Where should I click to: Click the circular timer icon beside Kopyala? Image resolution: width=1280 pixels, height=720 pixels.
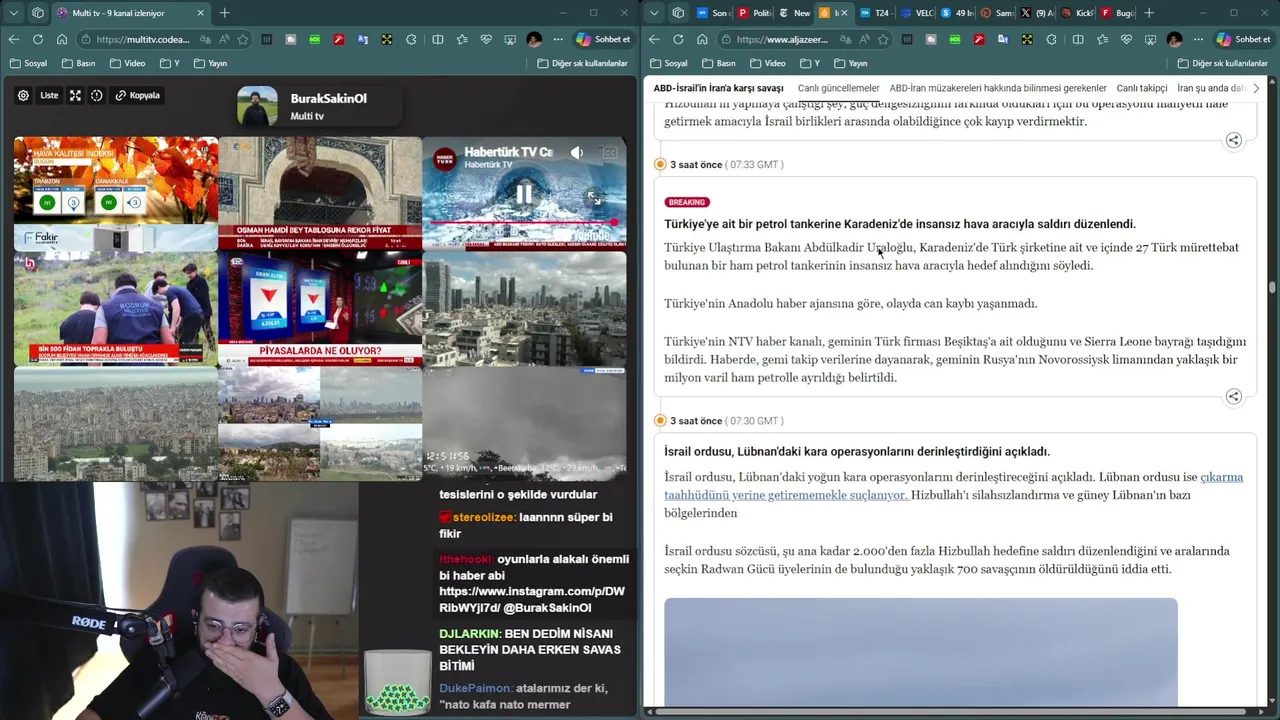[x=97, y=96]
